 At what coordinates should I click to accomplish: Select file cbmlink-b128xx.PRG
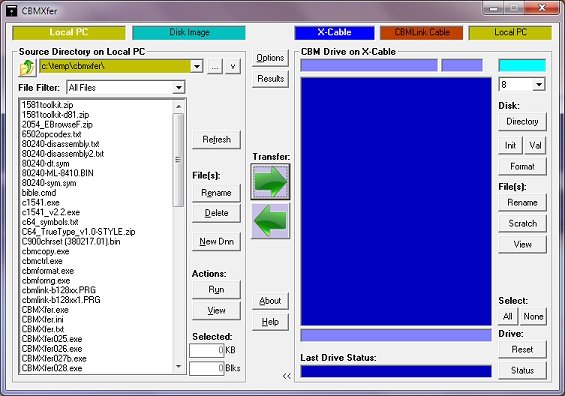click(59, 290)
